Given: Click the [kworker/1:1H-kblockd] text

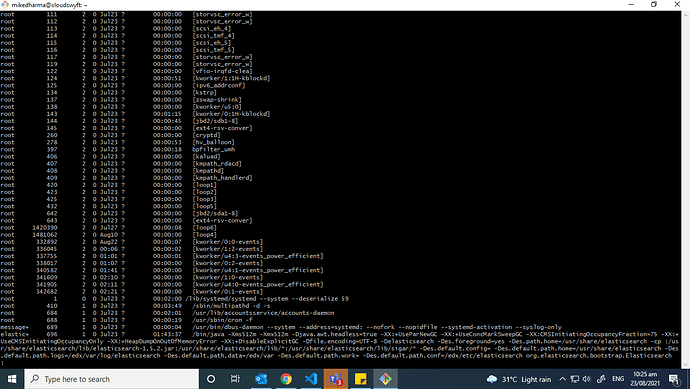Looking at the screenshot, I should 231,78.
